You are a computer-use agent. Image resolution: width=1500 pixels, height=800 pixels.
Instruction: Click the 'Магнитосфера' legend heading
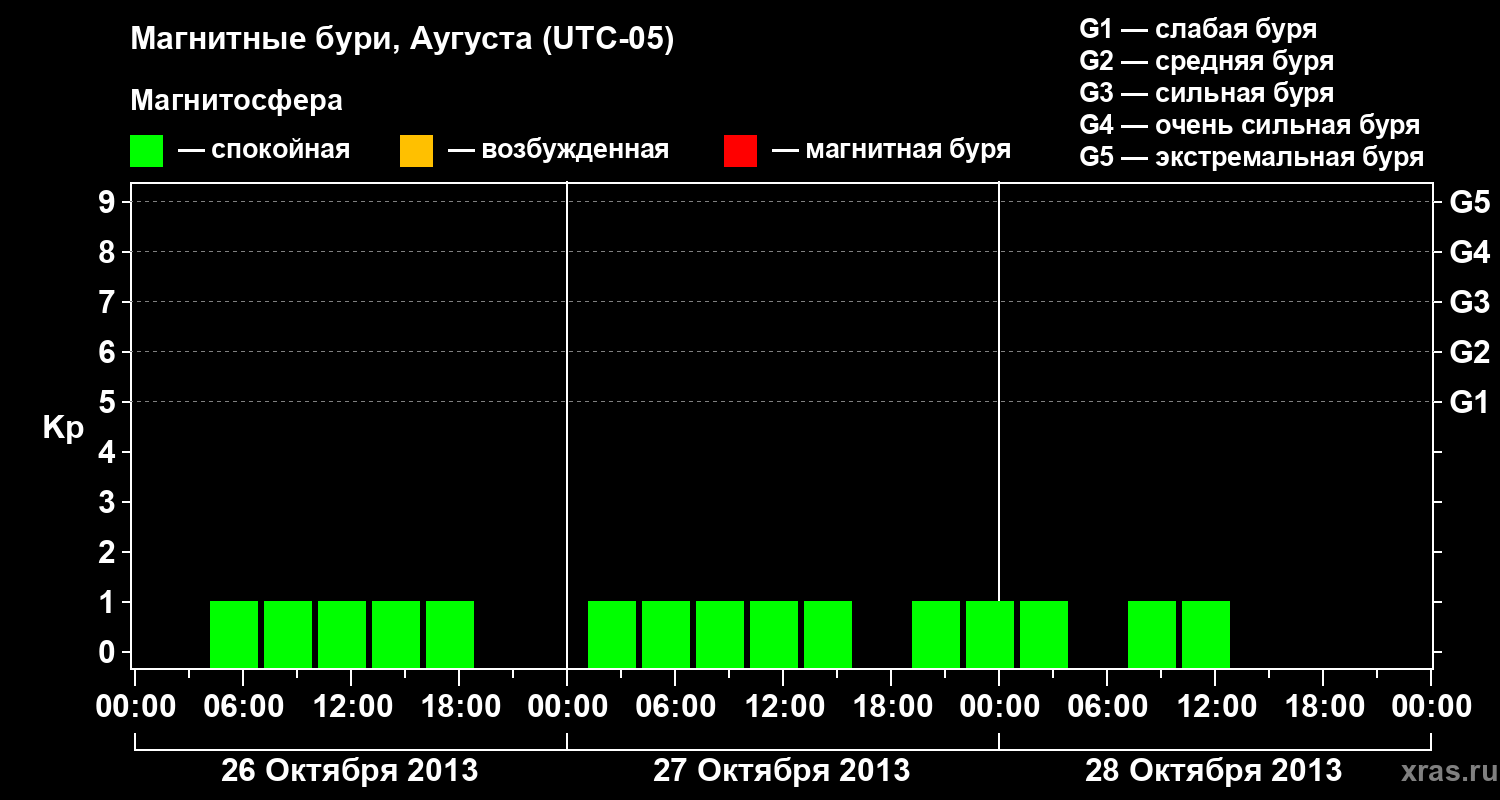tap(236, 101)
